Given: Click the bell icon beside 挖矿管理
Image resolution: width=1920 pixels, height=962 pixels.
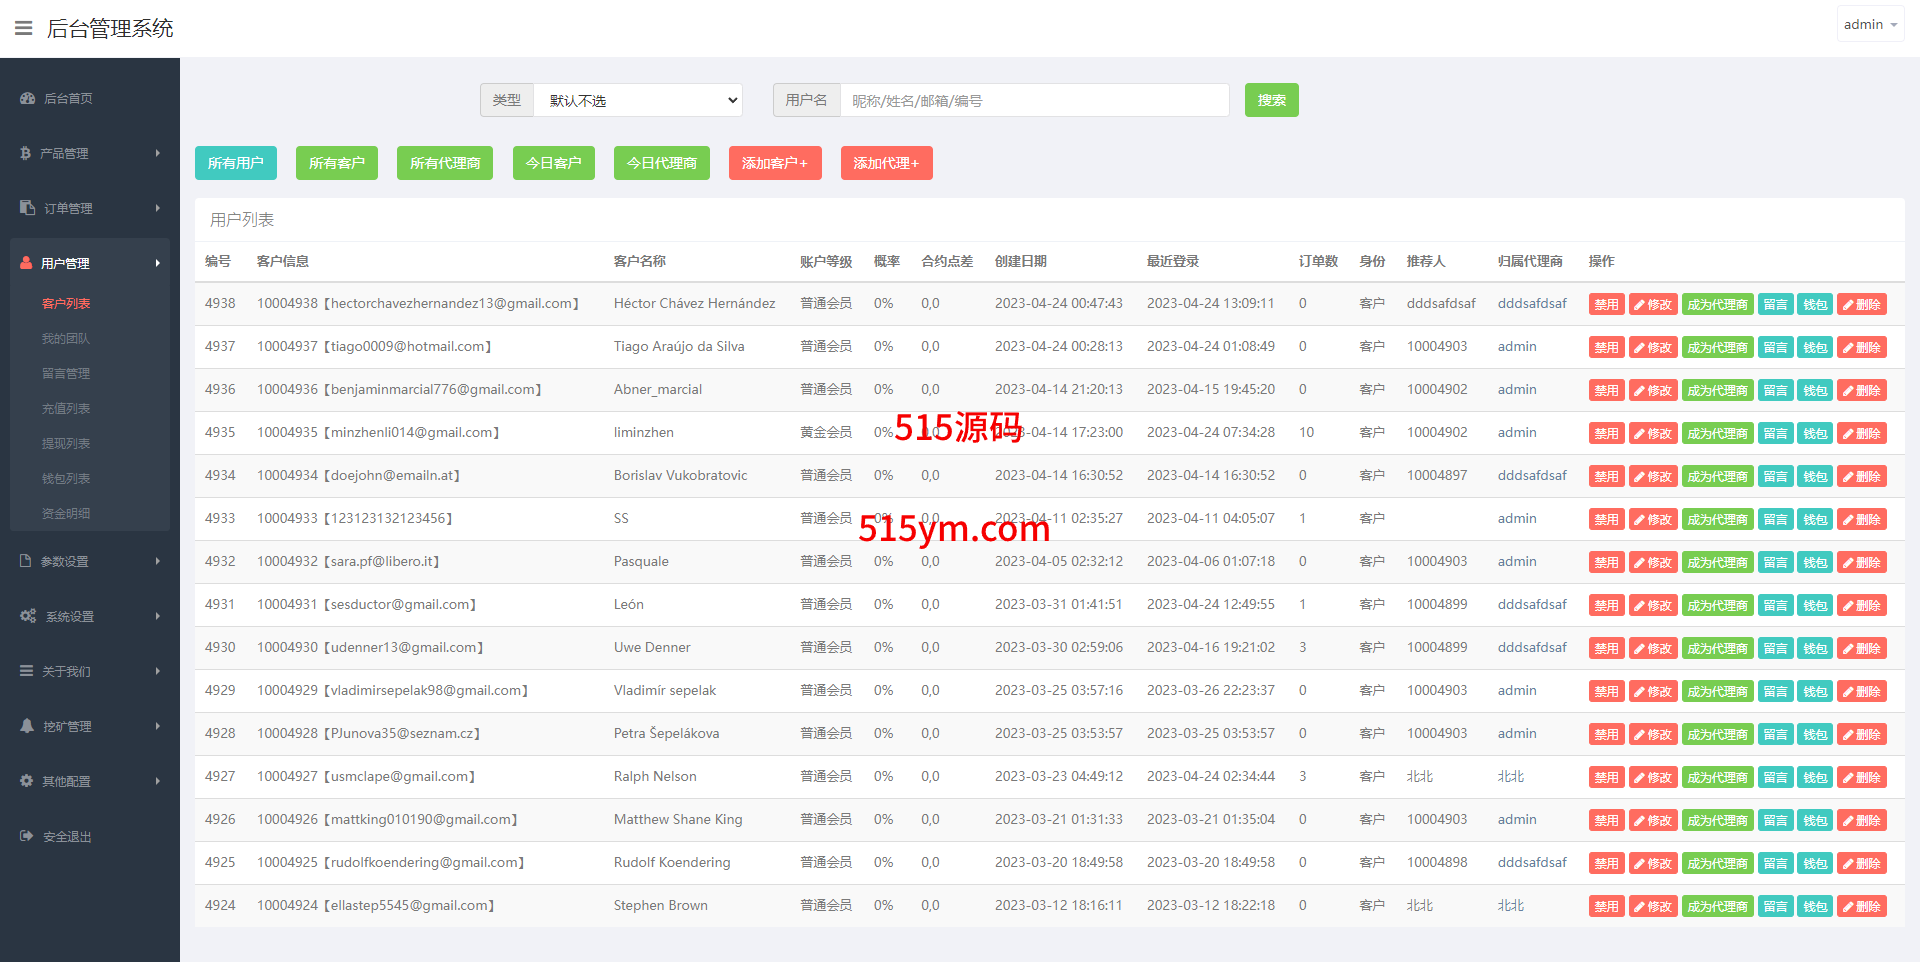Looking at the screenshot, I should tap(27, 726).
